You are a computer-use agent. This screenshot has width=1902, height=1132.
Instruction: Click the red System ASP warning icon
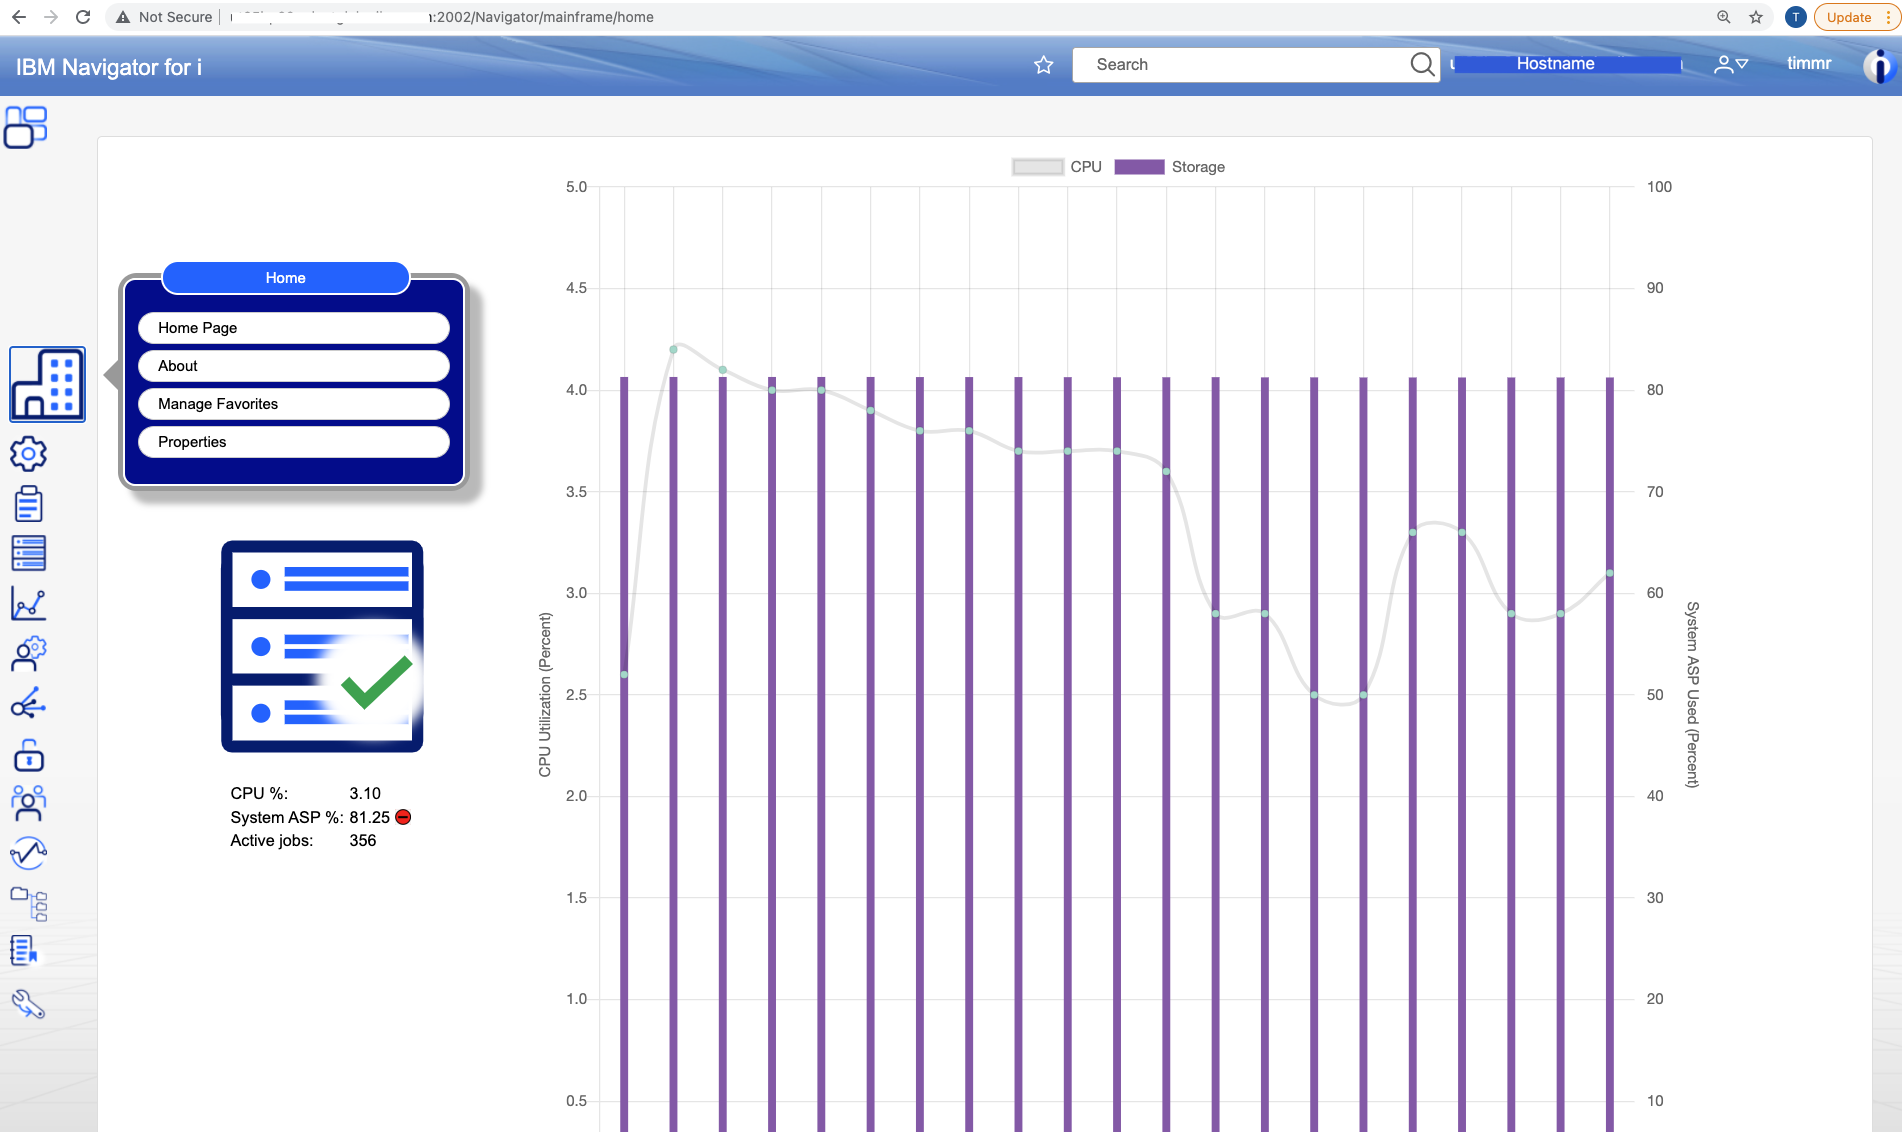(x=403, y=817)
